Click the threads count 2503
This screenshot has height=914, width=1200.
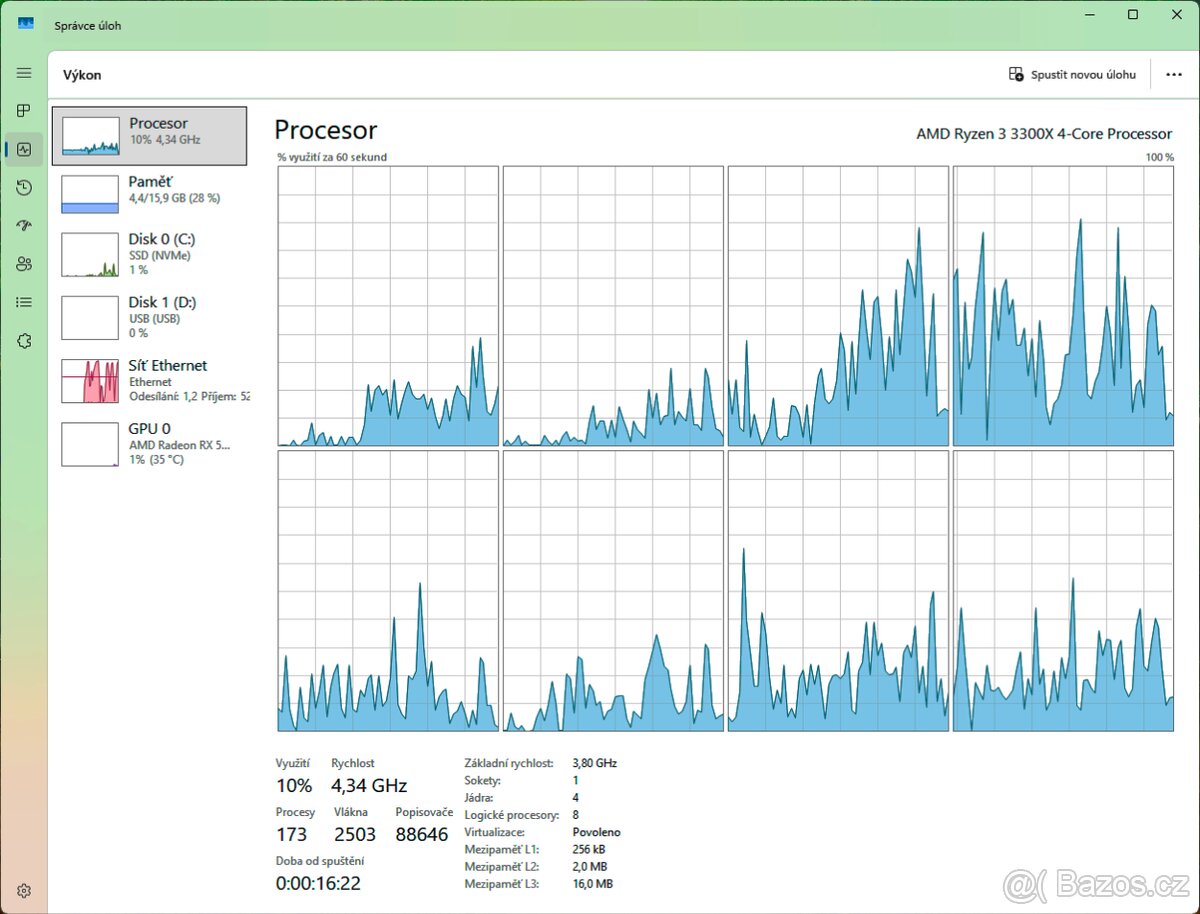tap(355, 834)
